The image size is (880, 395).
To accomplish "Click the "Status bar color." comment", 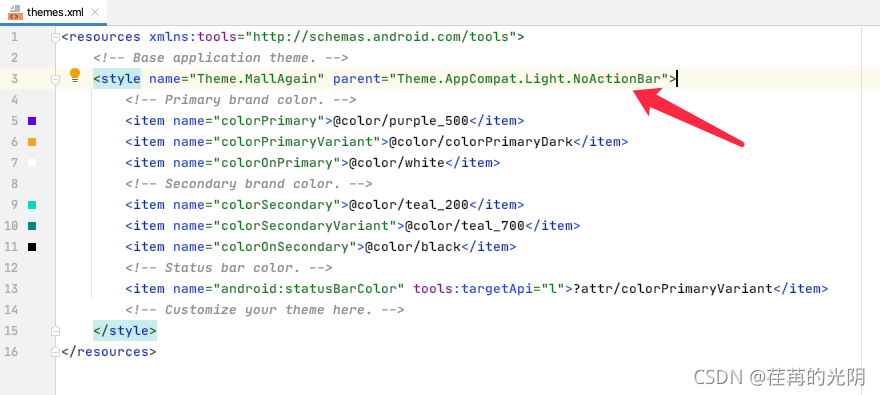I will coord(229,268).
